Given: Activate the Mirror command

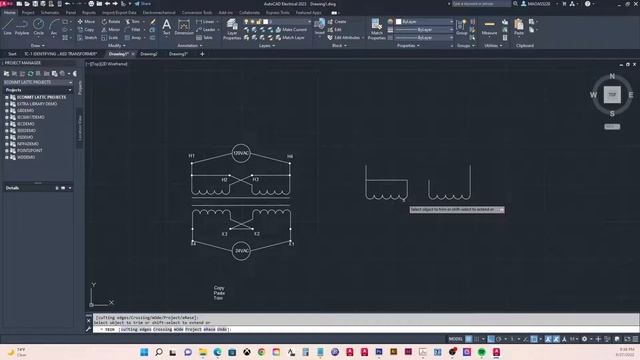Looking at the screenshot, I should pos(111,30).
